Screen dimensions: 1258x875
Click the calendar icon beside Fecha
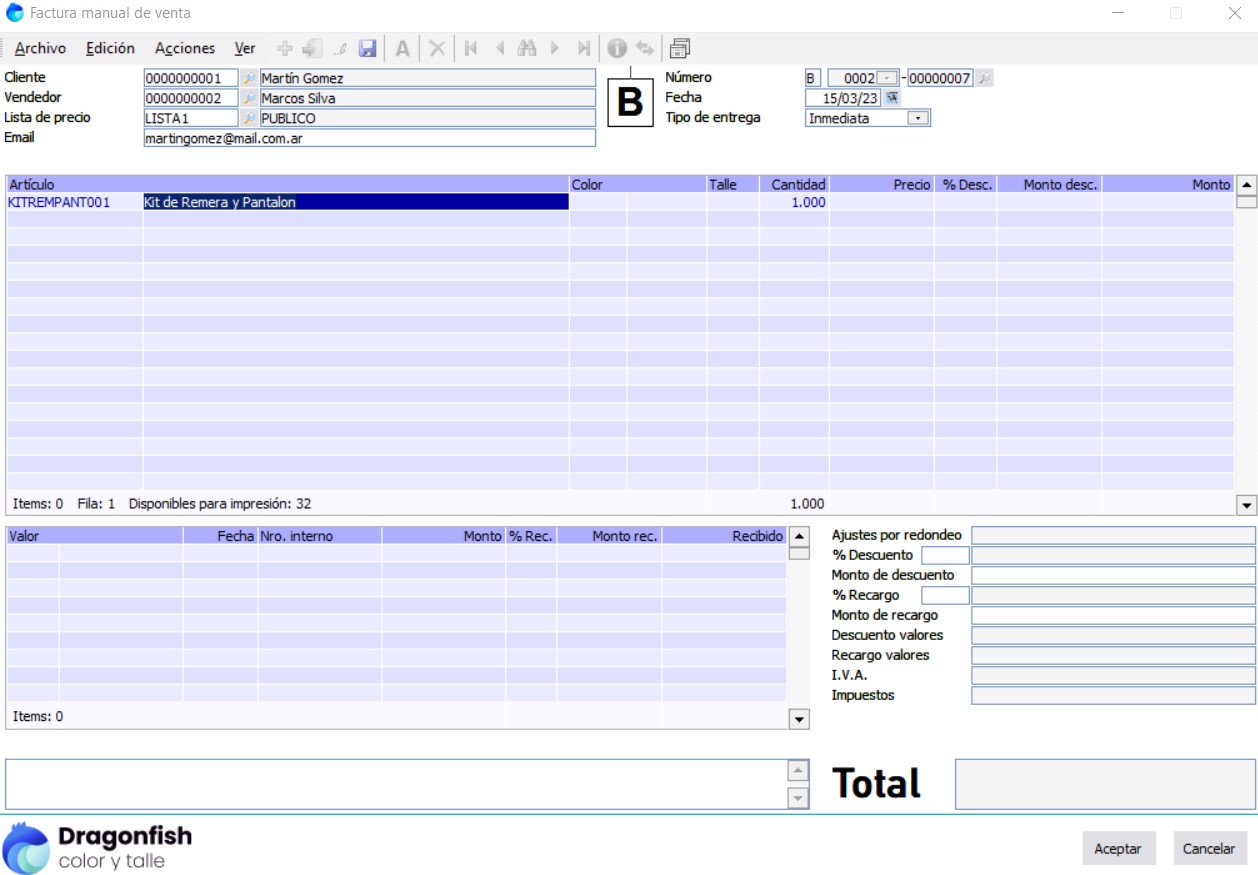tap(892, 98)
